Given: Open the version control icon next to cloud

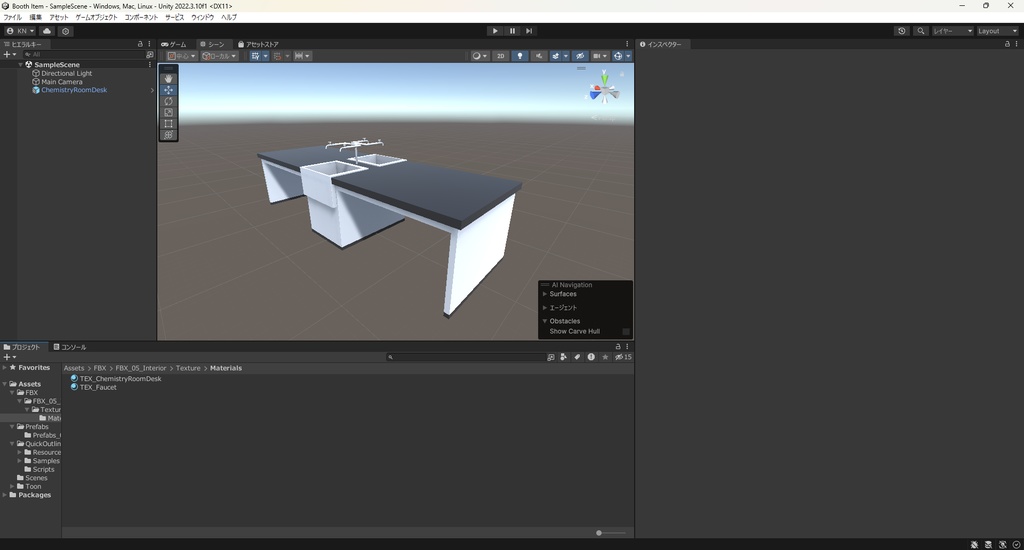Looking at the screenshot, I should point(65,31).
